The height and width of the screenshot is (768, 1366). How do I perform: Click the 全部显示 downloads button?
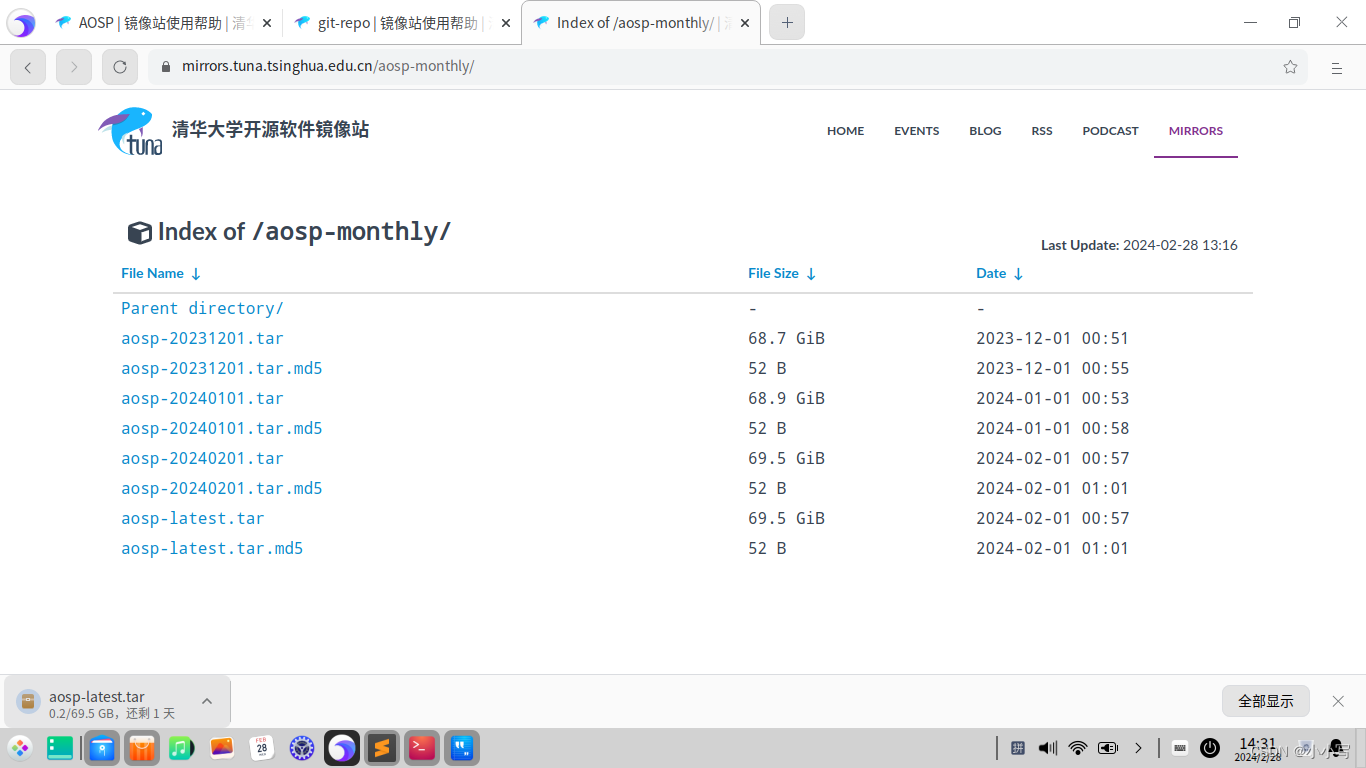[x=1265, y=701]
